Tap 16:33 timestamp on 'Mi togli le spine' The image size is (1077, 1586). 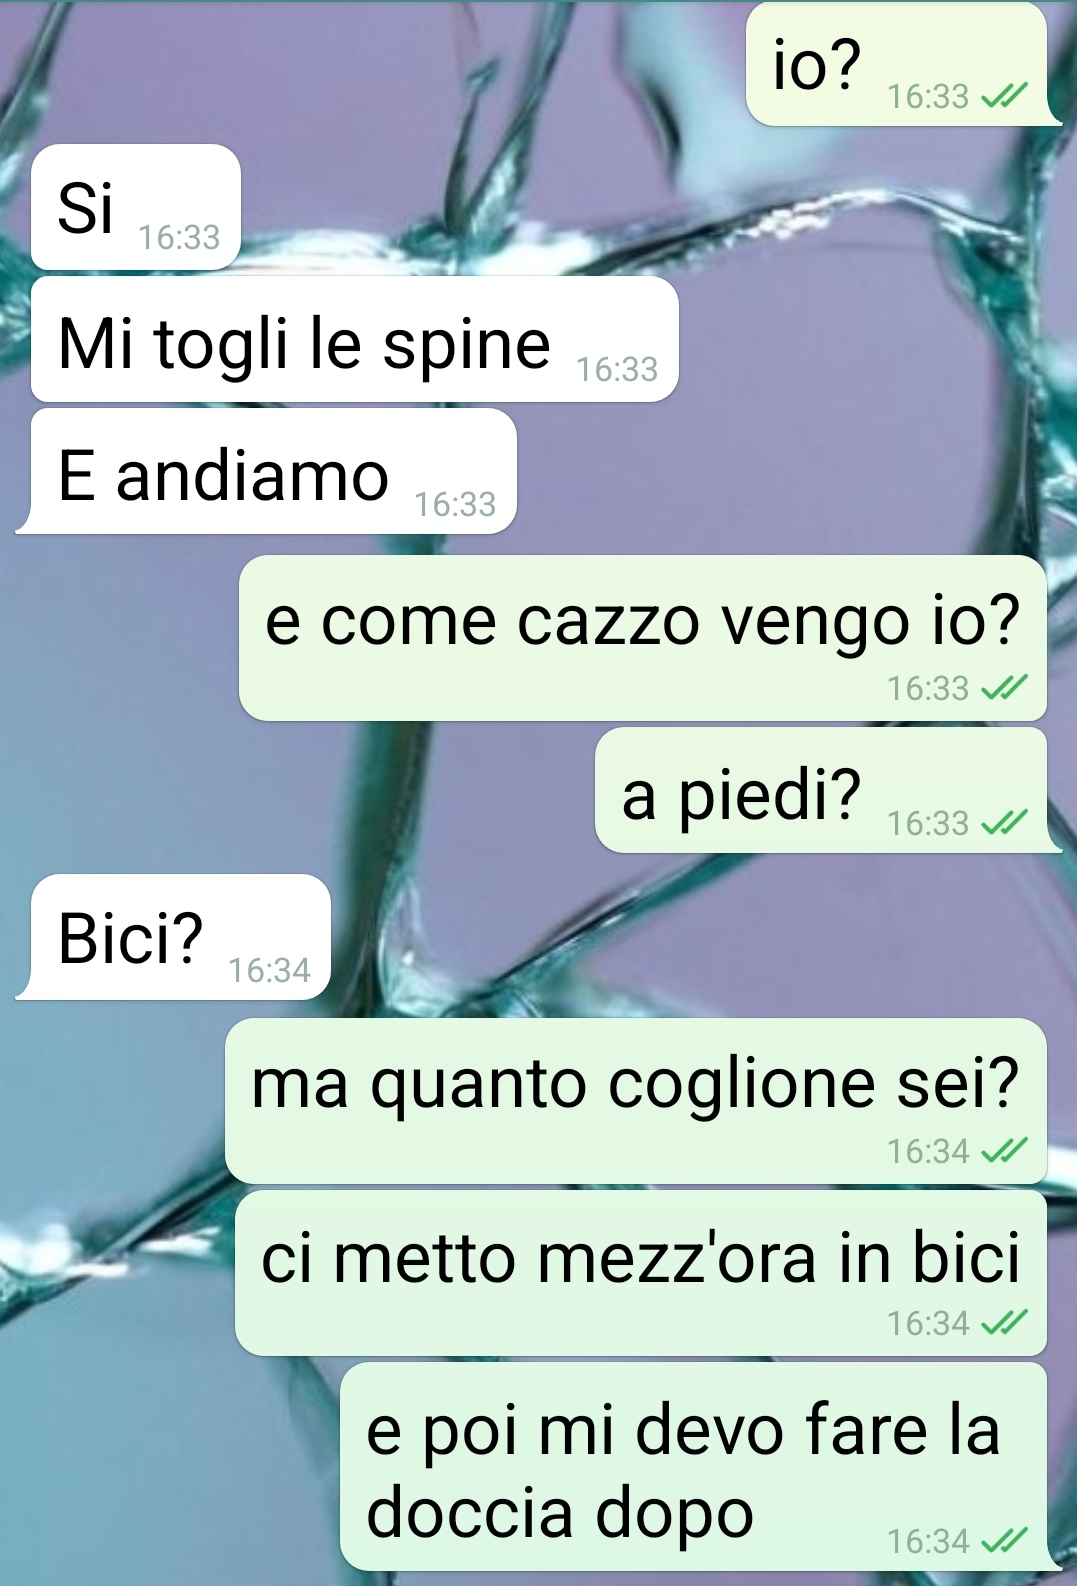tap(617, 369)
